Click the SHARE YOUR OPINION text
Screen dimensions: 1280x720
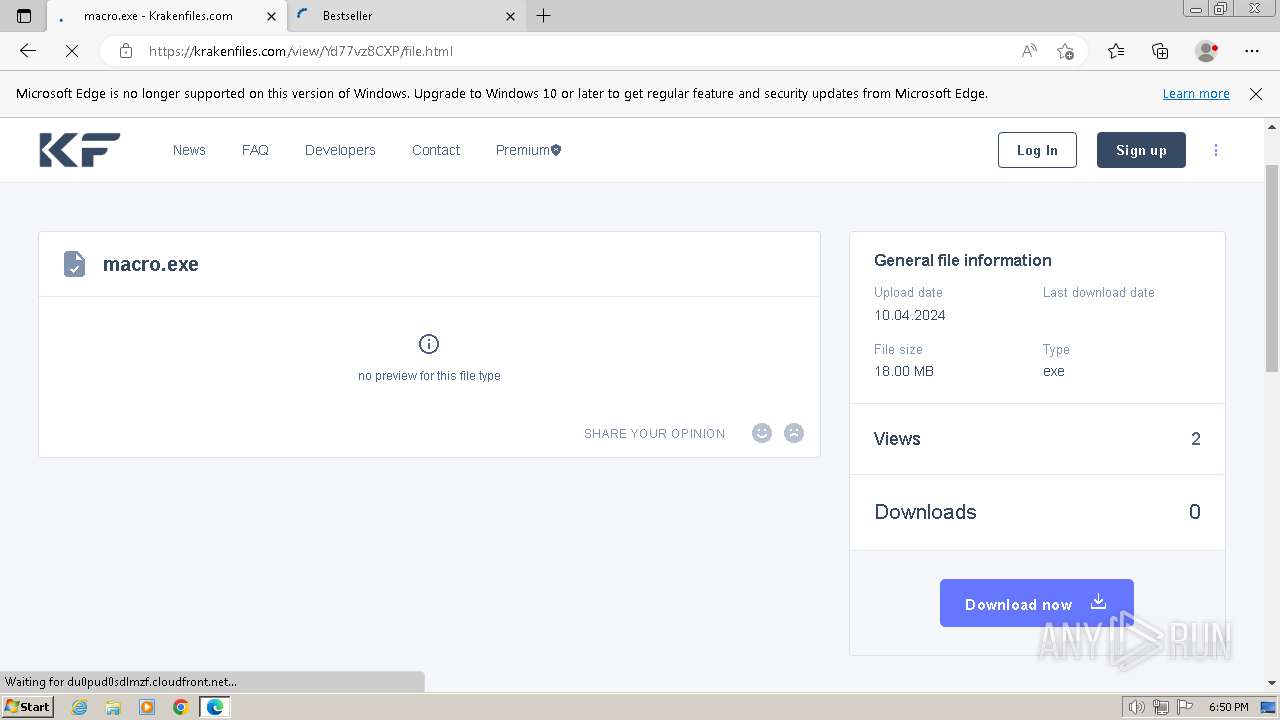click(x=655, y=434)
